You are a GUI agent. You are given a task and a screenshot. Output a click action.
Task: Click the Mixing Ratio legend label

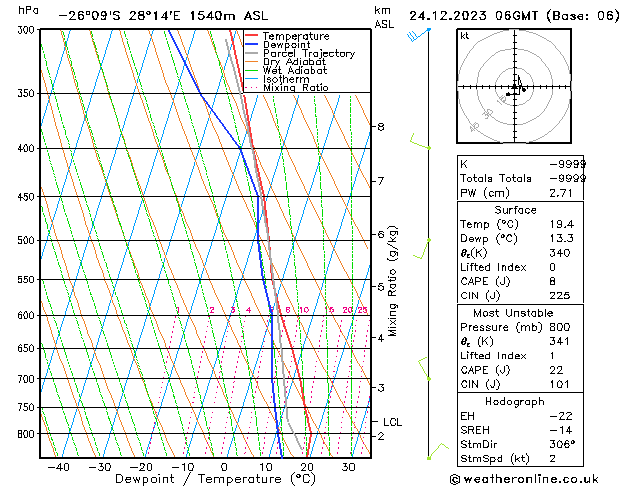(x=296, y=88)
